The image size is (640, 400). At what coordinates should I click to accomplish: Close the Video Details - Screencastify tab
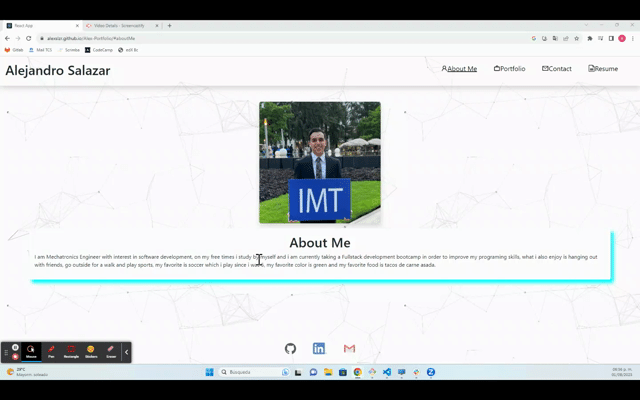(157, 26)
